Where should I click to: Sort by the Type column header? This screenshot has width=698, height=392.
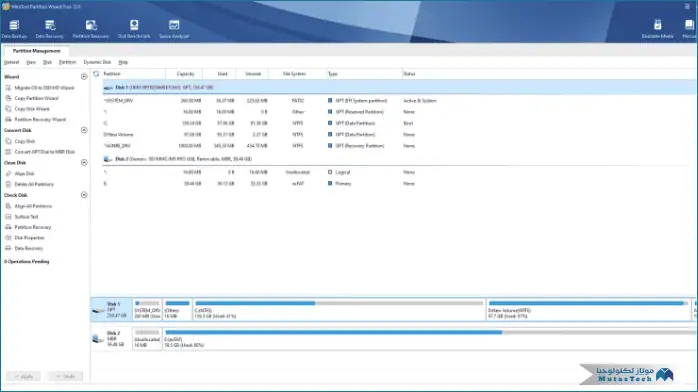(364, 74)
